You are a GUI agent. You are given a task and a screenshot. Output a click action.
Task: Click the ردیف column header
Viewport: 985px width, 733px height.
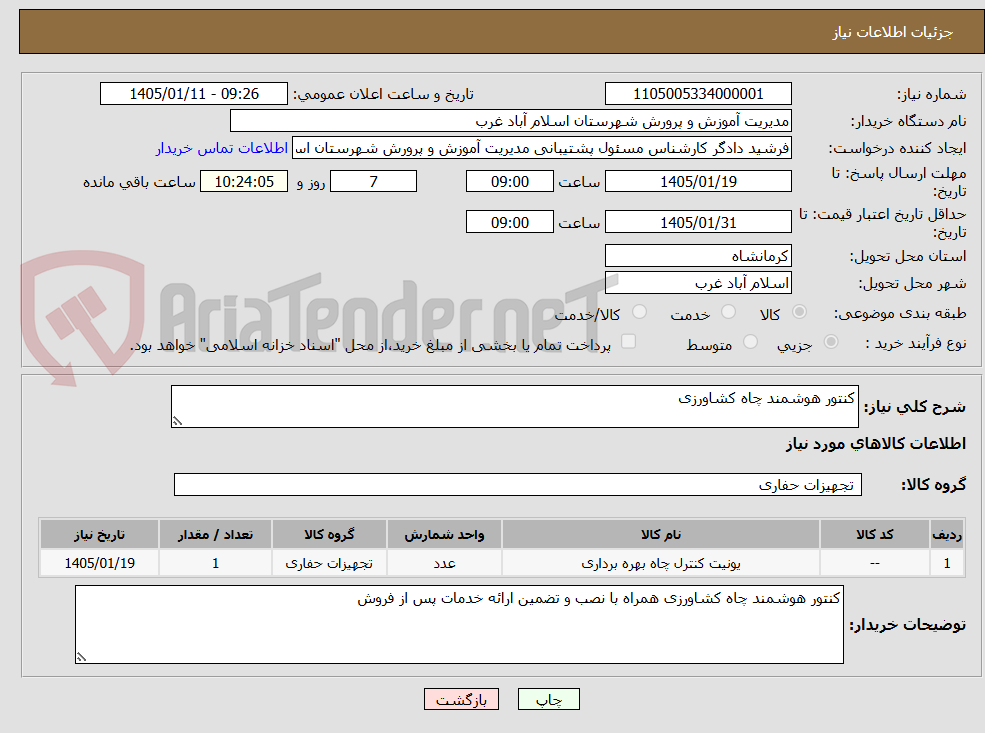click(947, 535)
